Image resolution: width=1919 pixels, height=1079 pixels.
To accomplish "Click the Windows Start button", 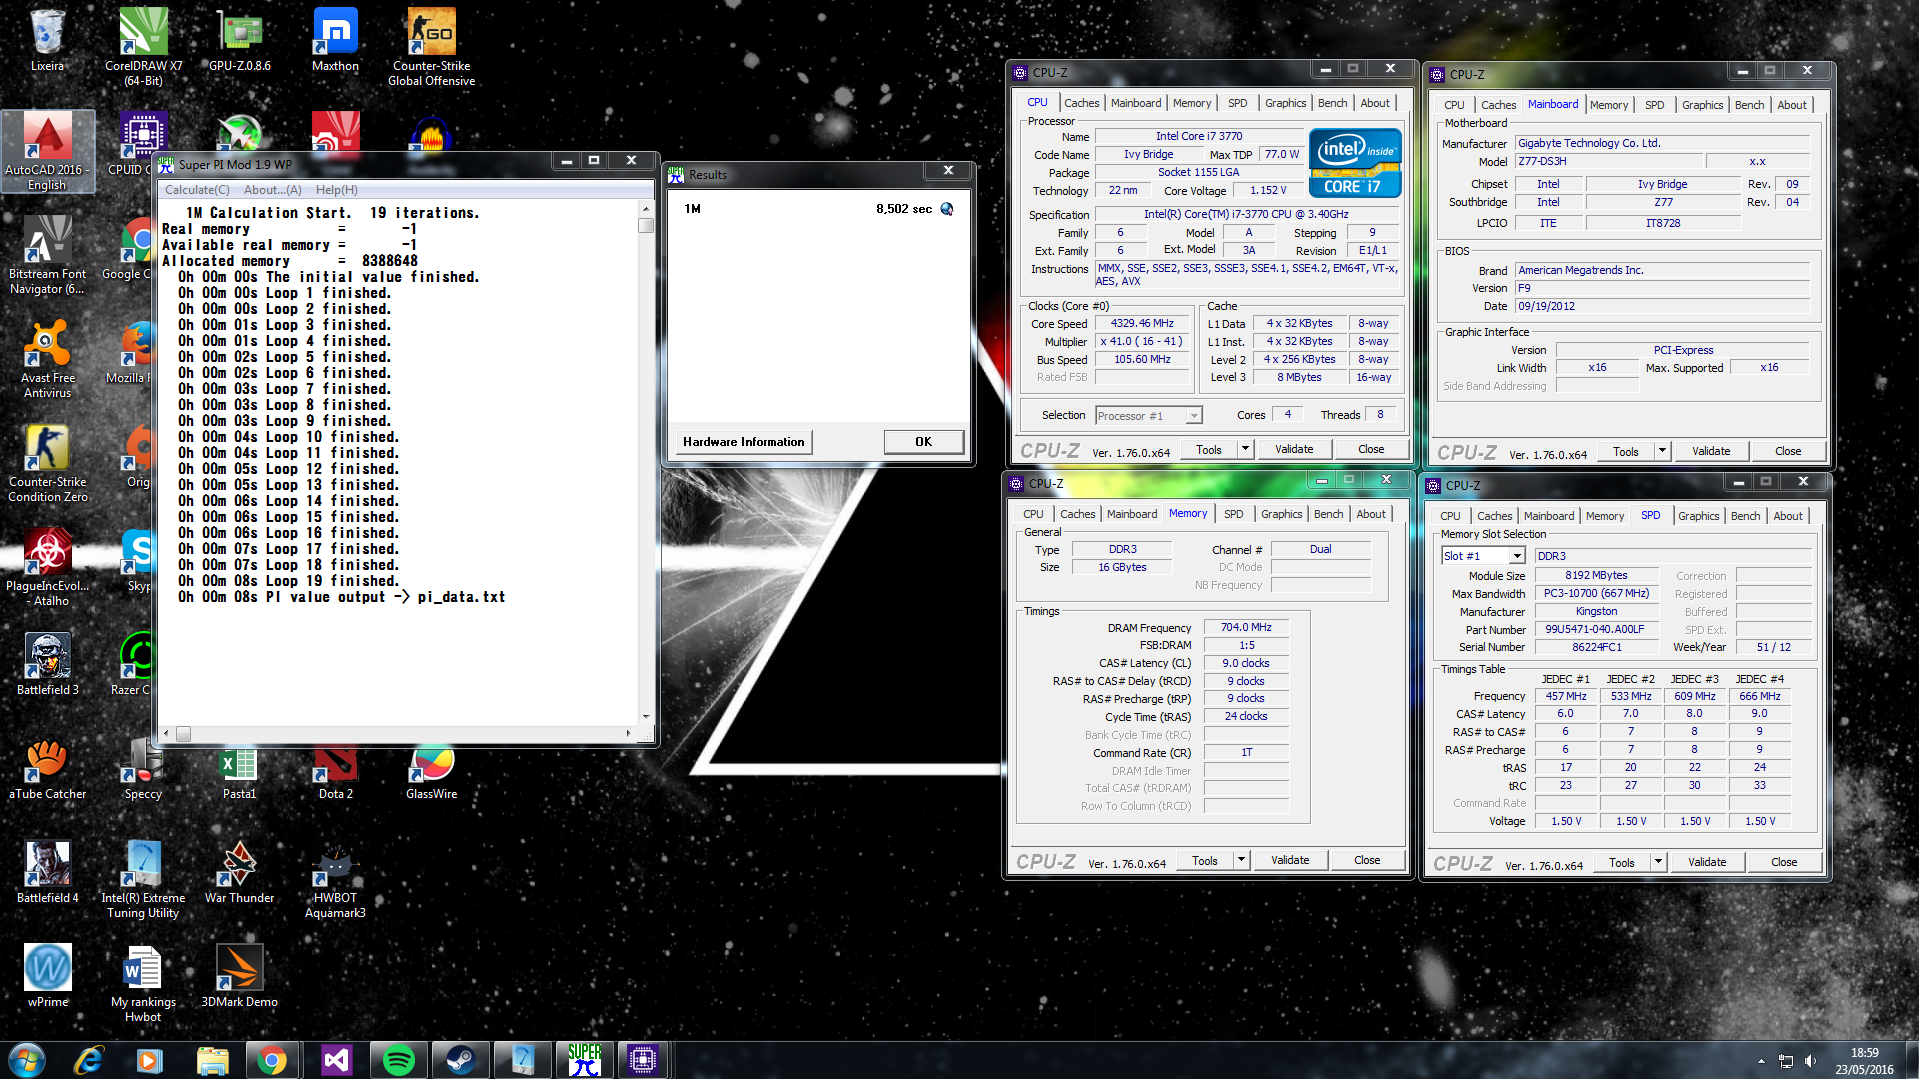I will [27, 1060].
